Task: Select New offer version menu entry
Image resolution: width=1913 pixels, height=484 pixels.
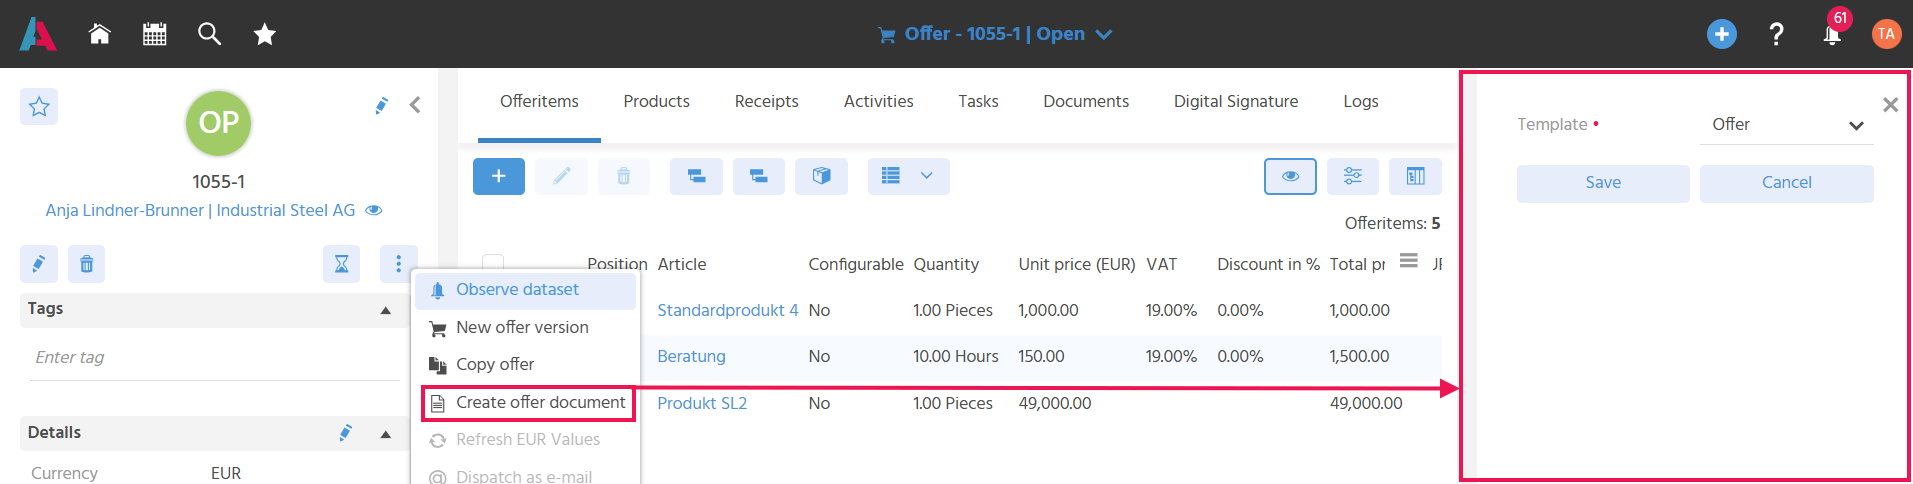Action: 525,328
